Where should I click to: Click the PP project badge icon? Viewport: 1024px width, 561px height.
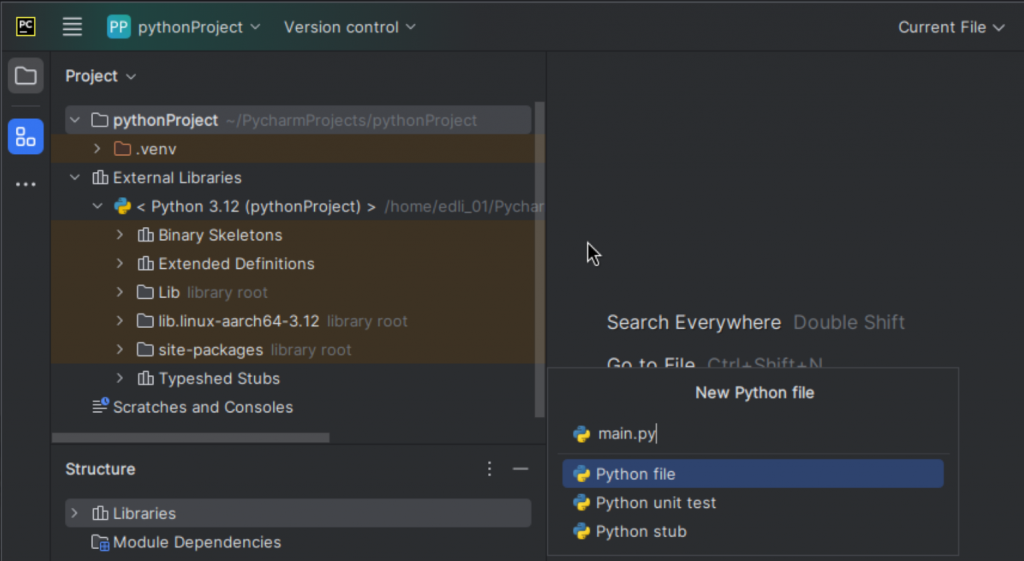tap(119, 27)
